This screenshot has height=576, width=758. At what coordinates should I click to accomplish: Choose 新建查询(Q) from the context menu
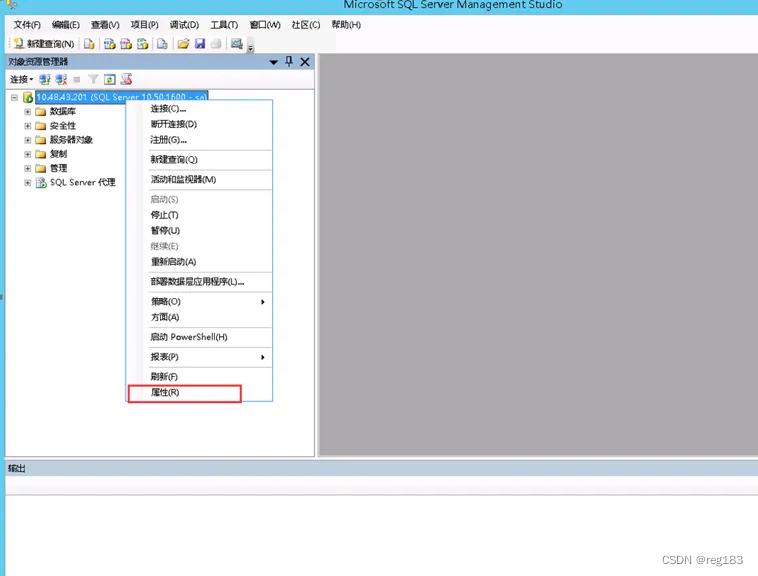tap(199, 159)
